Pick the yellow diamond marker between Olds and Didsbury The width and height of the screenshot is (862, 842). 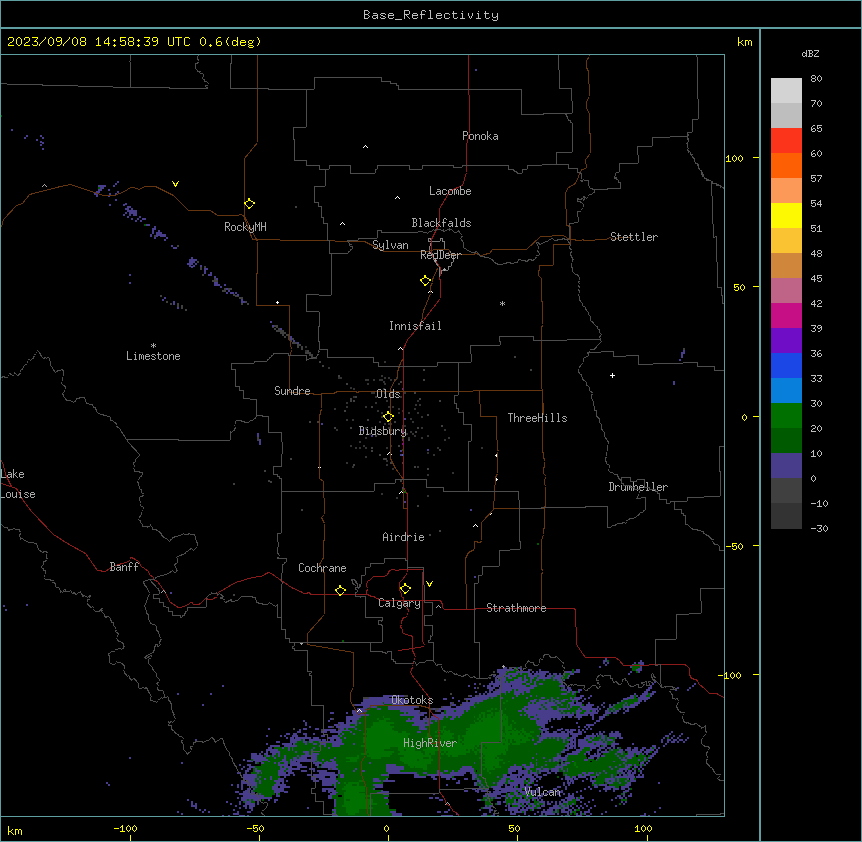[388, 417]
